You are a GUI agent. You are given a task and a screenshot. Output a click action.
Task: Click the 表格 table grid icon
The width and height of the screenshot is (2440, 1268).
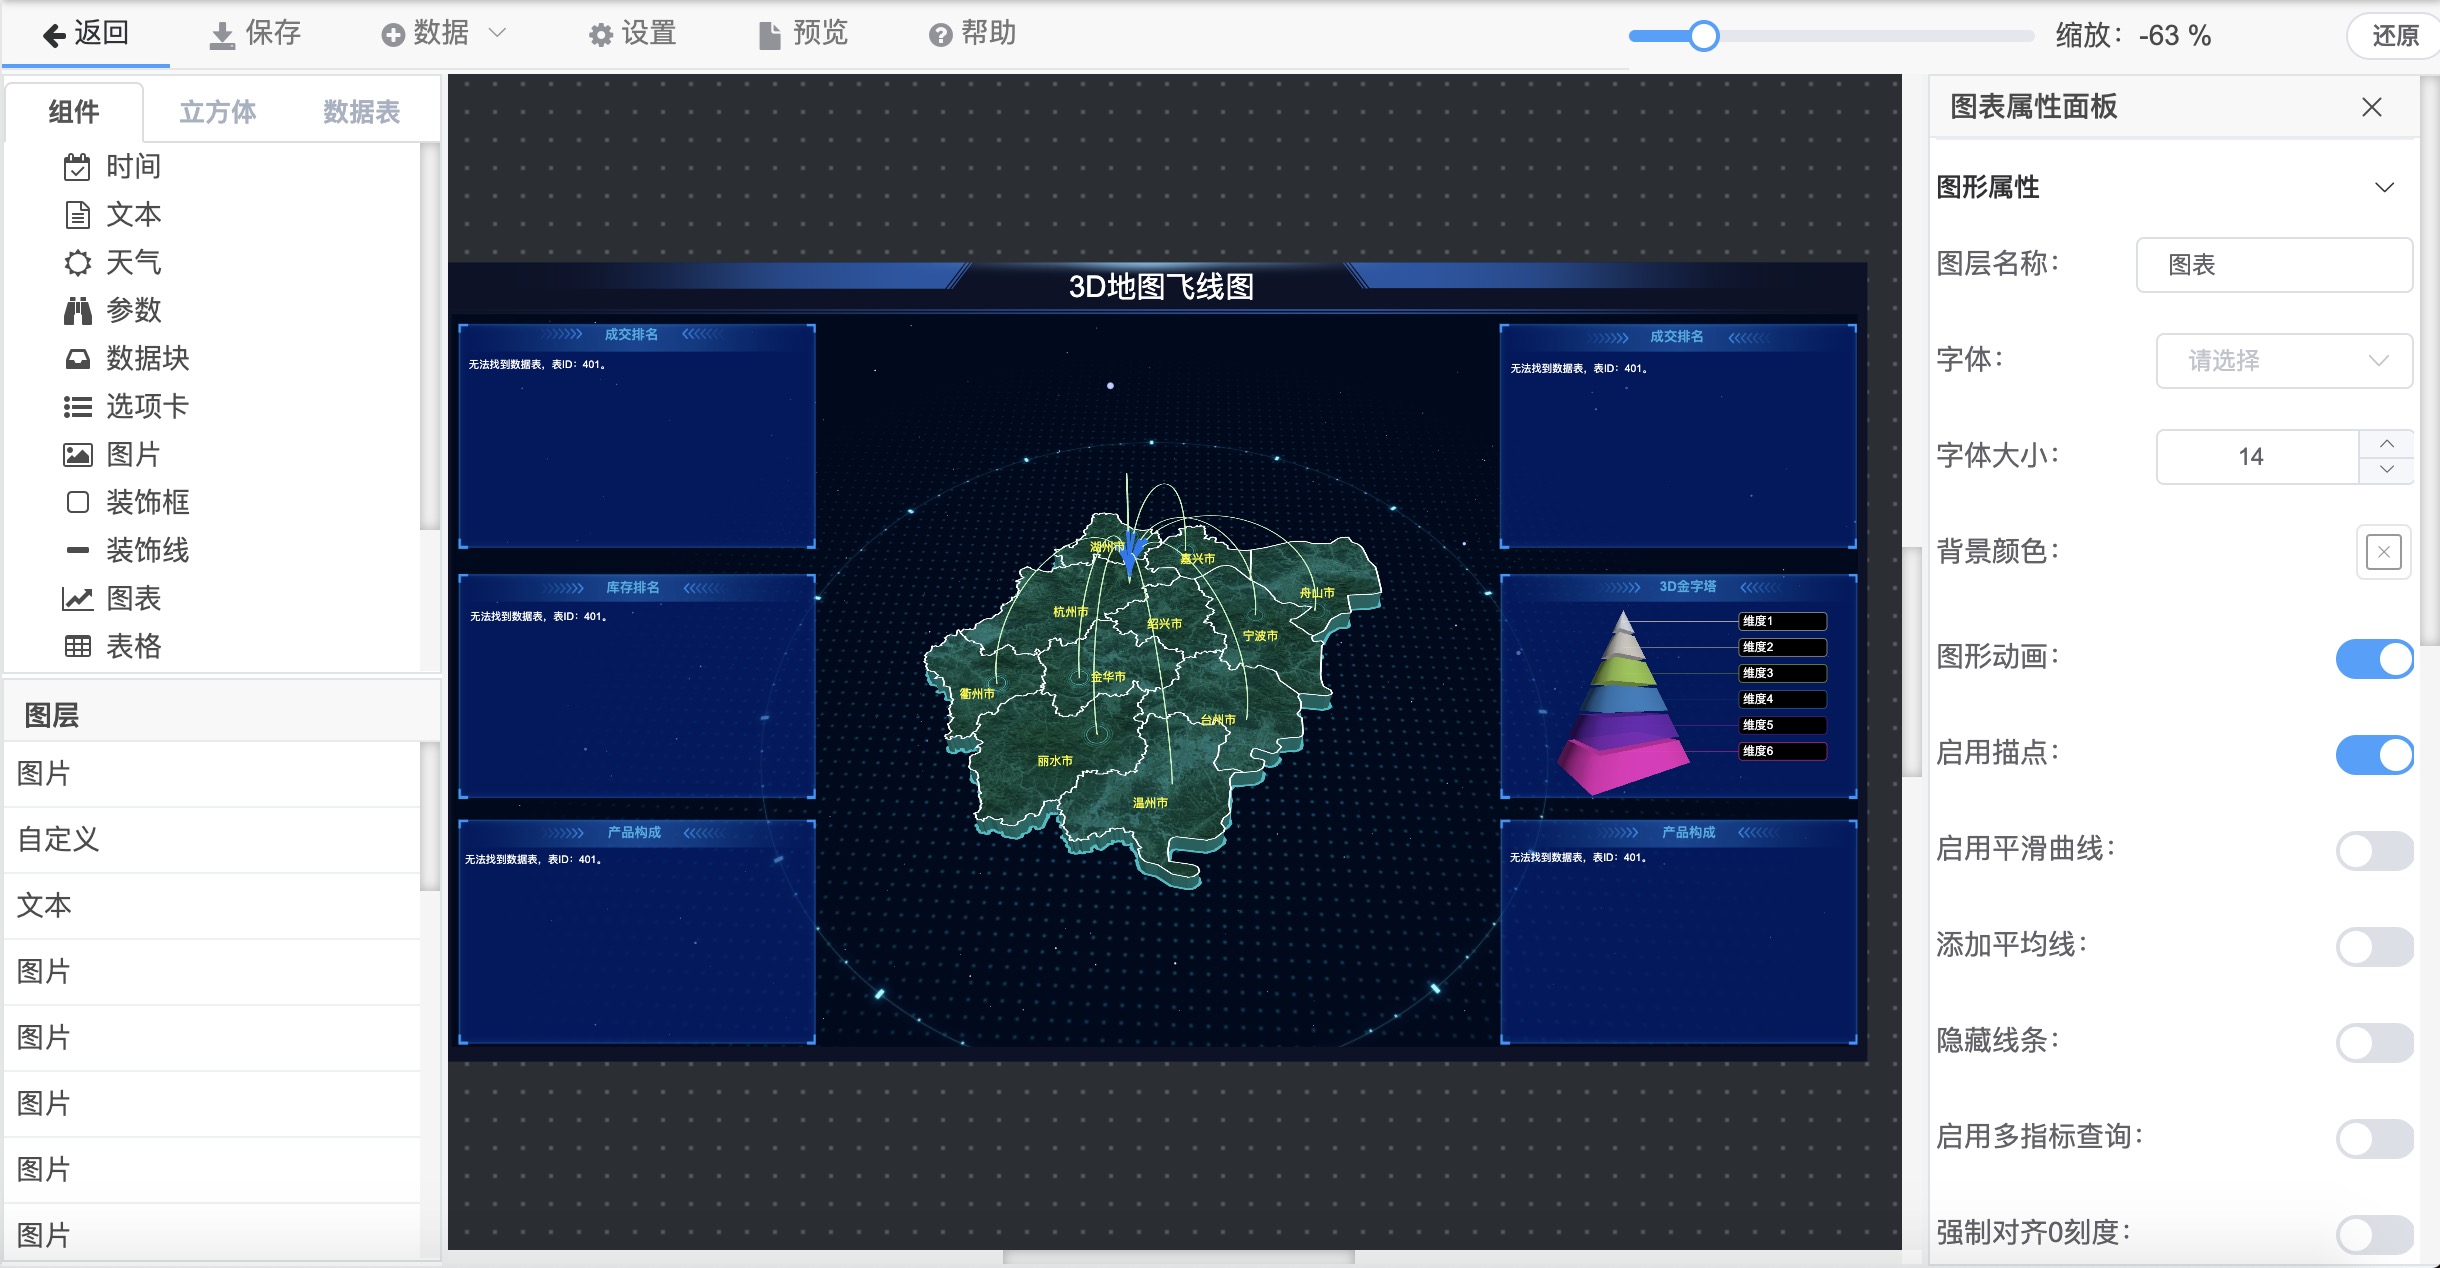77,647
